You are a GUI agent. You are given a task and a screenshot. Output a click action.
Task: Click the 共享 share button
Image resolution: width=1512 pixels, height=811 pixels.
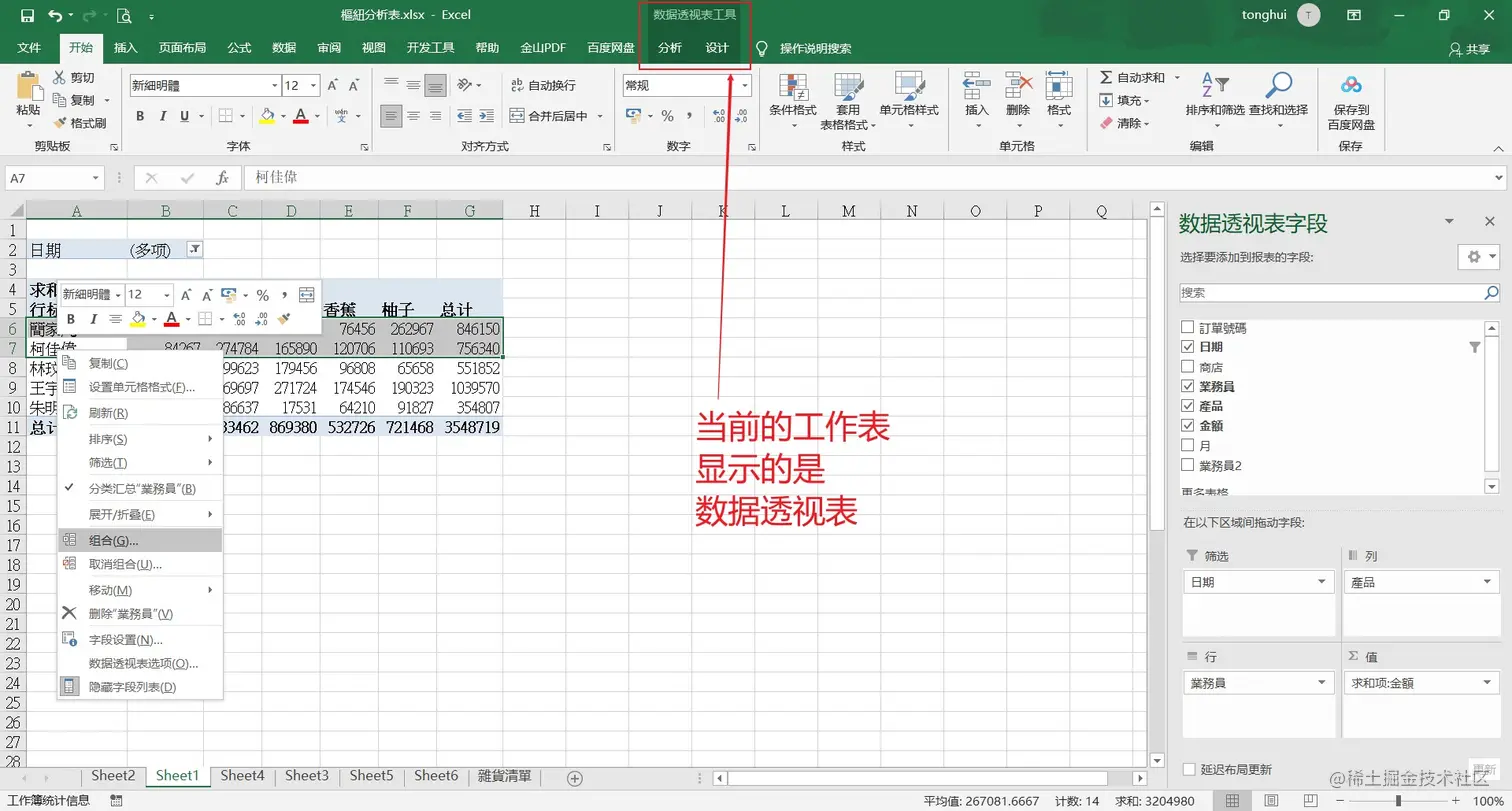[x=1469, y=49]
